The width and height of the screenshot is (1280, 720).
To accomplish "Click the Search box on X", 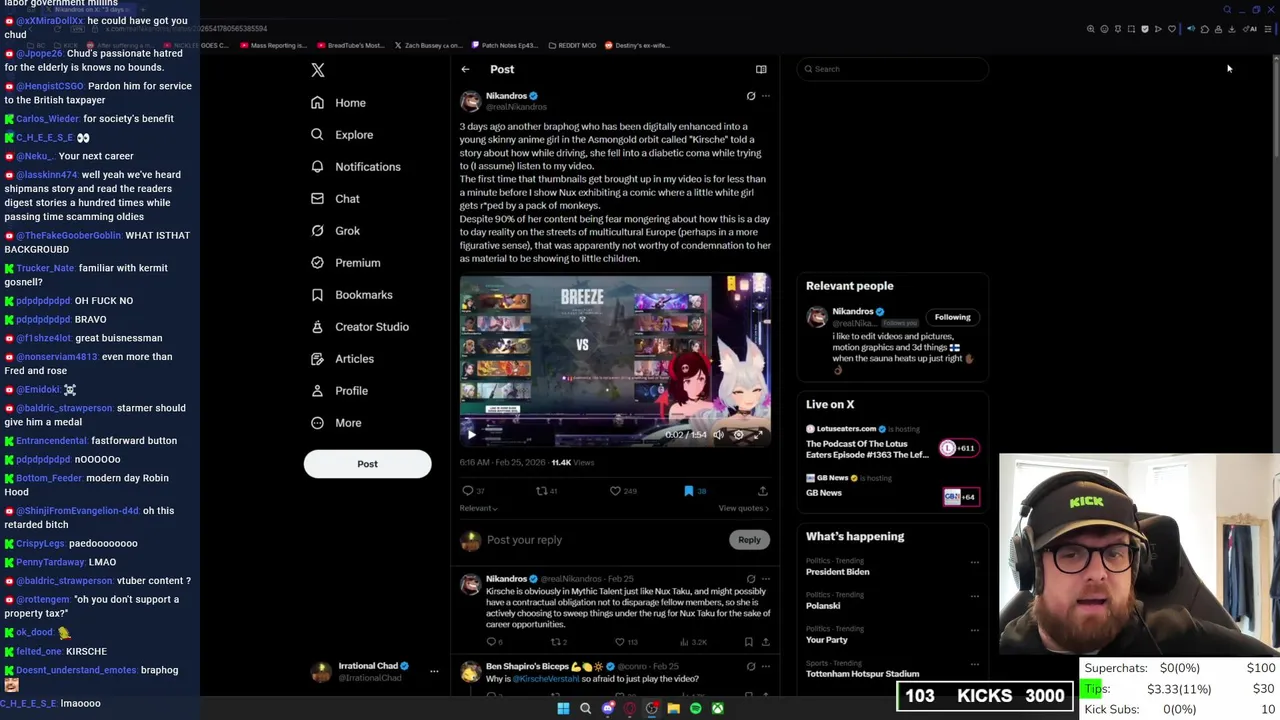I will click(x=892, y=69).
